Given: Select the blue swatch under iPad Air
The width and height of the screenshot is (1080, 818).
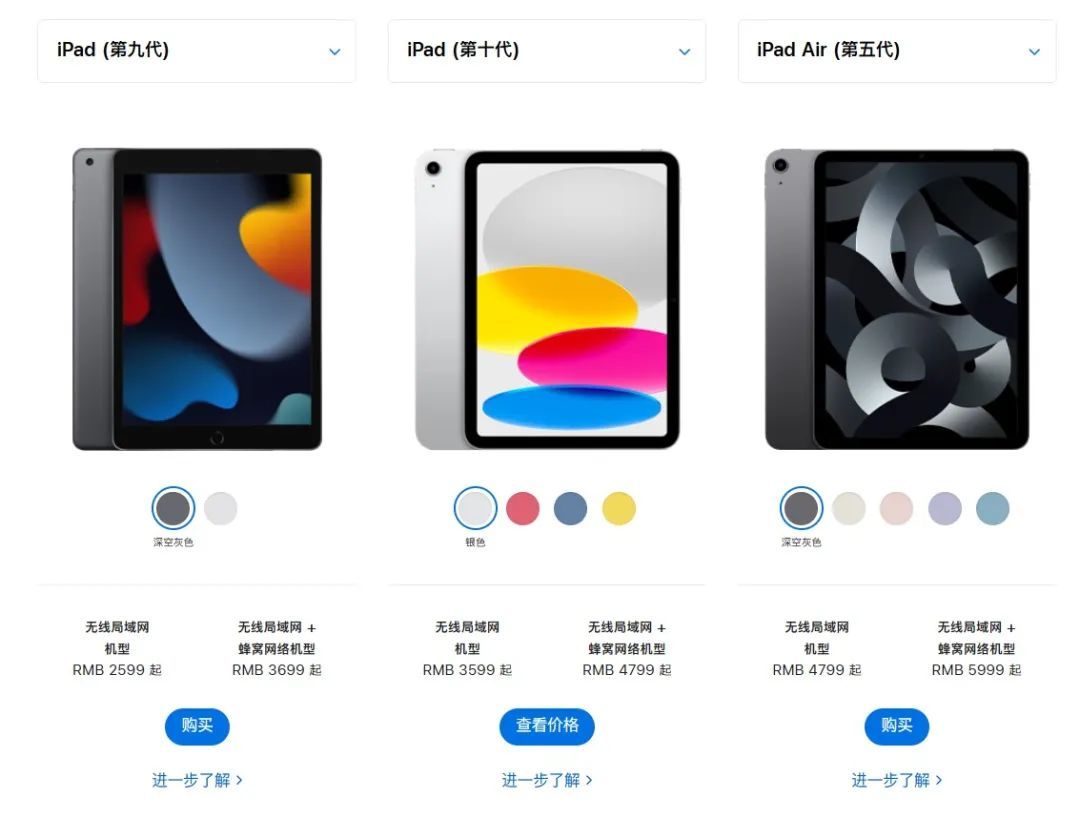Looking at the screenshot, I should [993, 508].
